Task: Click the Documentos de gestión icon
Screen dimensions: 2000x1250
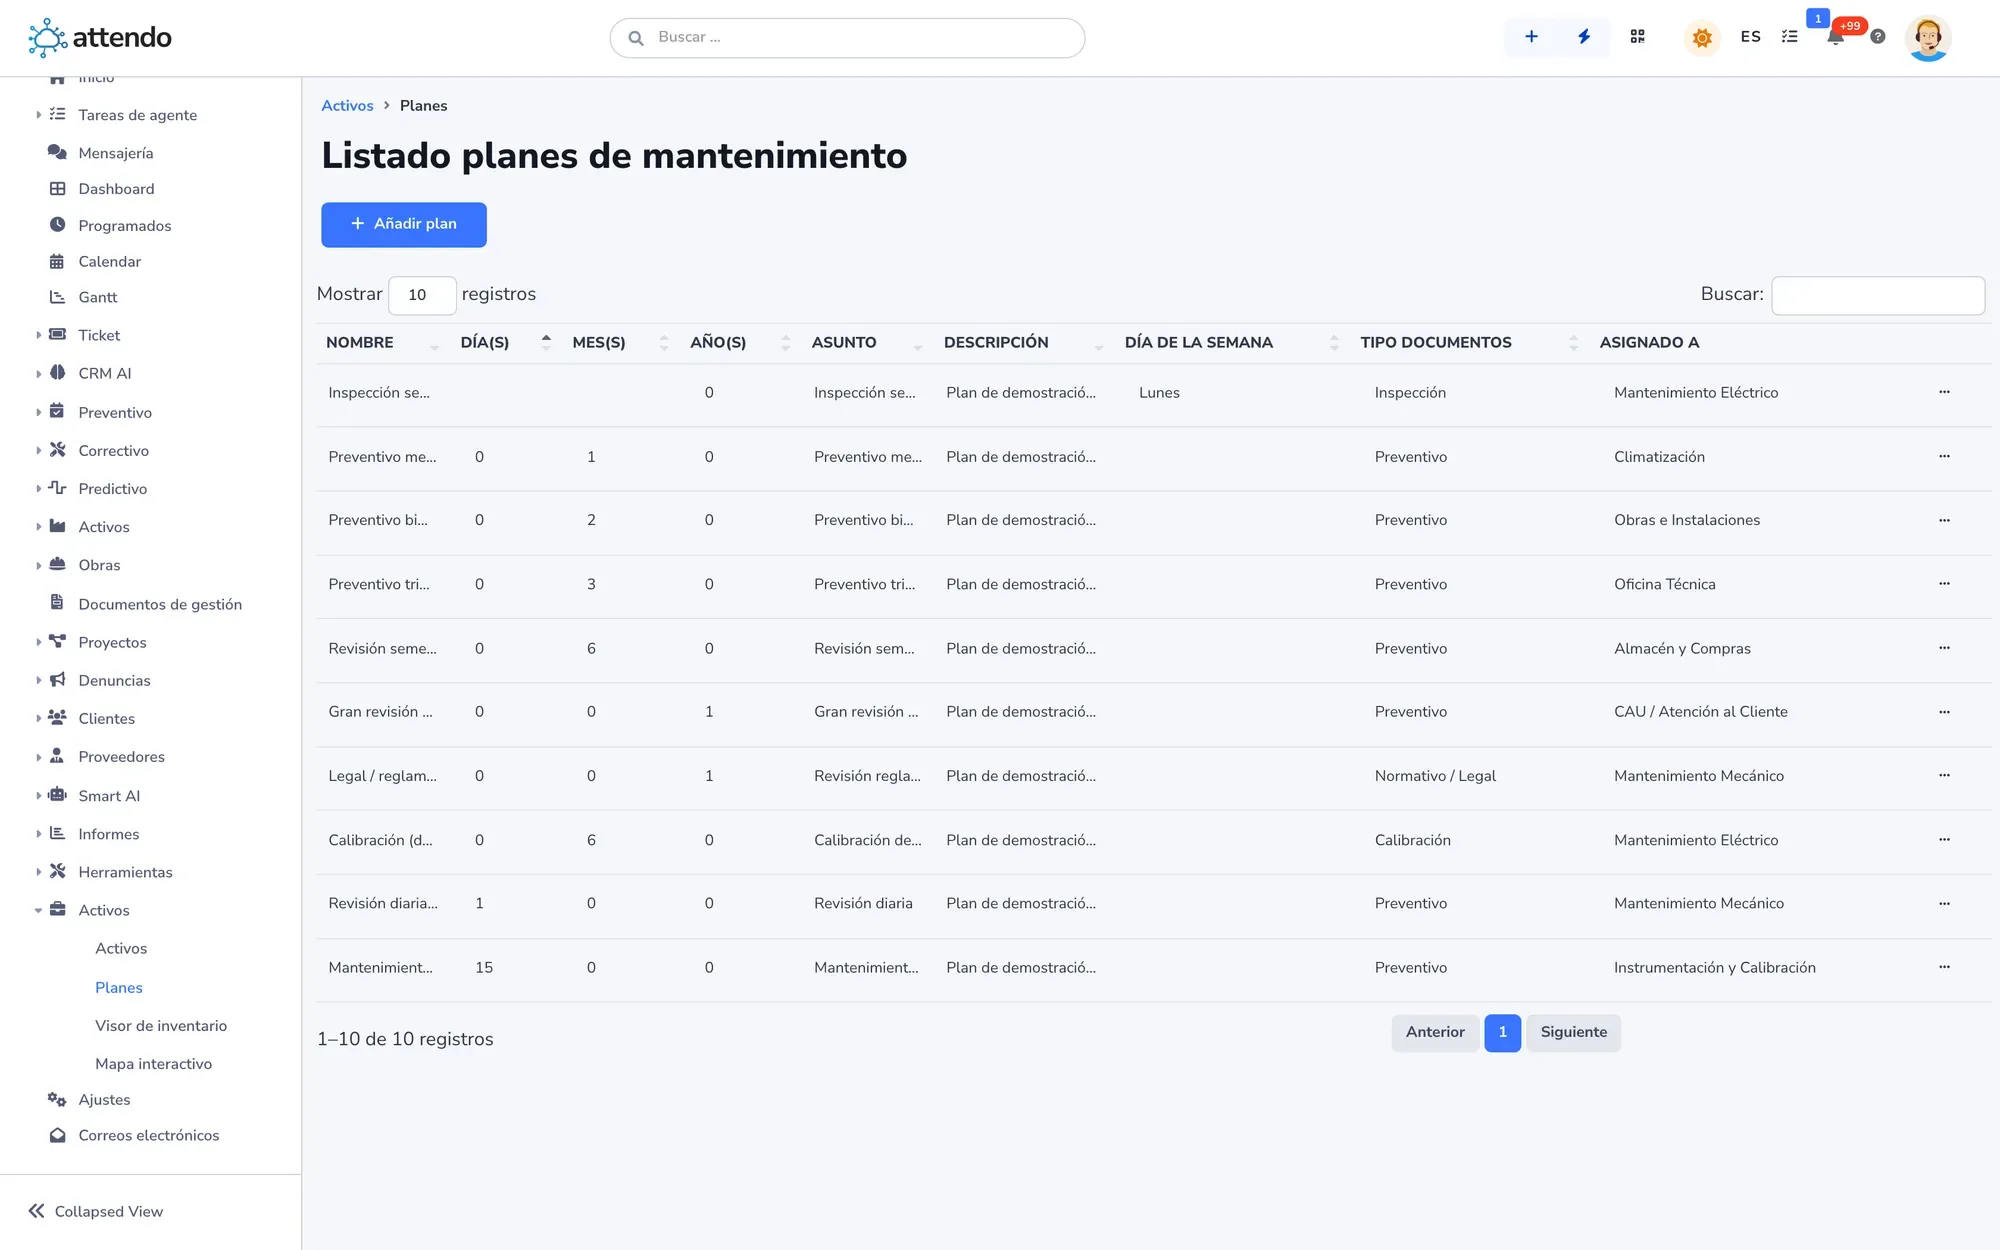Action: tap(57, 603)
